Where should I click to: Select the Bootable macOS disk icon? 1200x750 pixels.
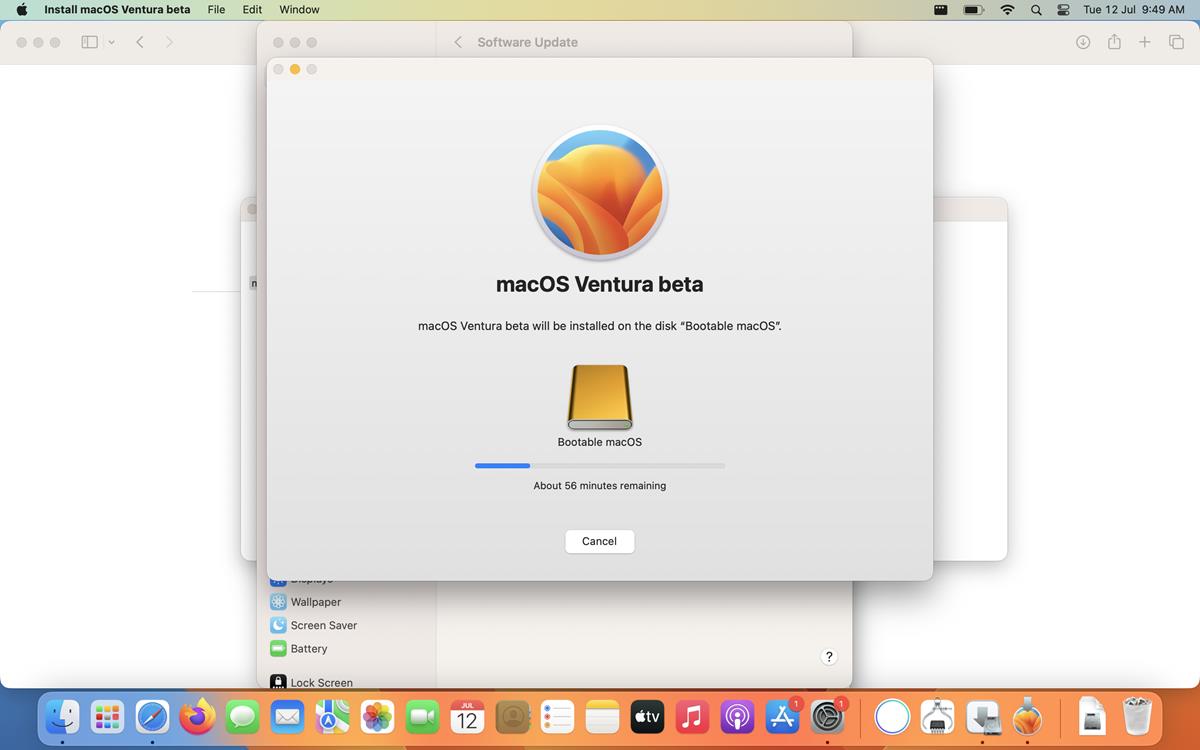599,398
